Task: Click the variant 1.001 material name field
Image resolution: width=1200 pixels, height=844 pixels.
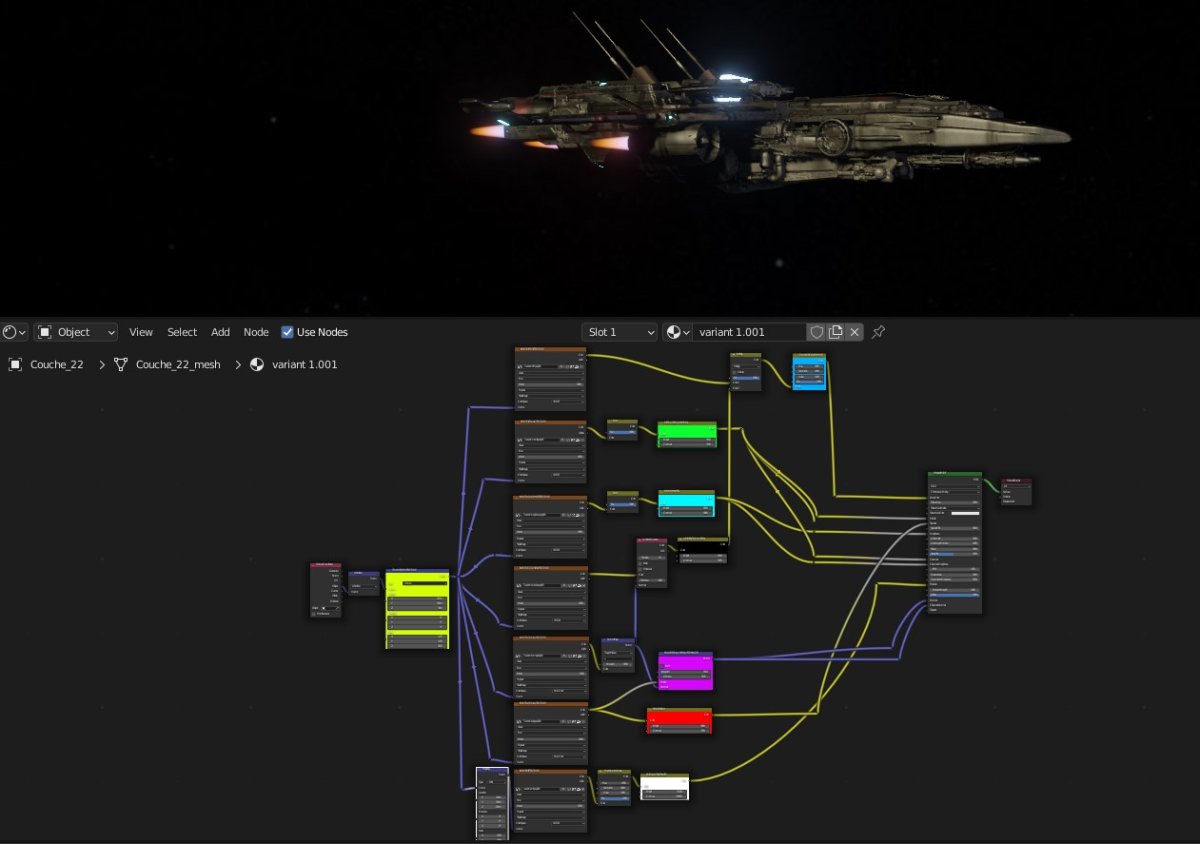Action: tap(750, 332)
